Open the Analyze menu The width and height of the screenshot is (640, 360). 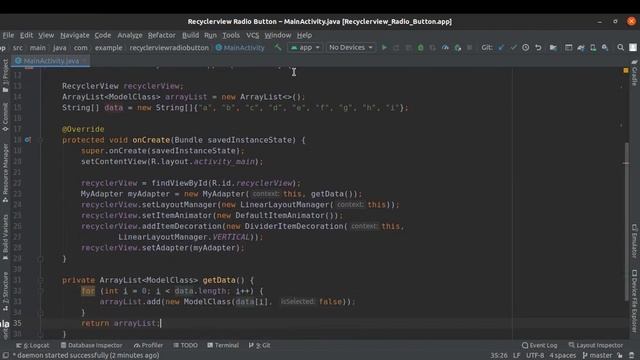click(130, 35)
